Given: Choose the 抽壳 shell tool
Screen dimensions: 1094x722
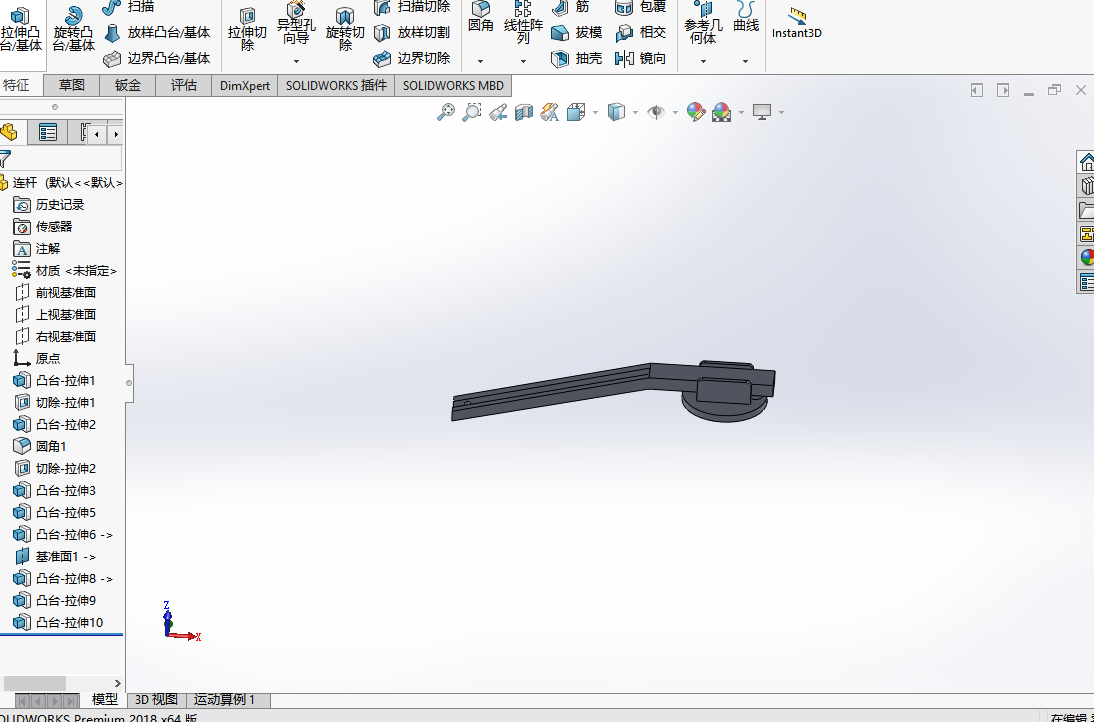Looking at the screenshot, I should pos(577,59).
